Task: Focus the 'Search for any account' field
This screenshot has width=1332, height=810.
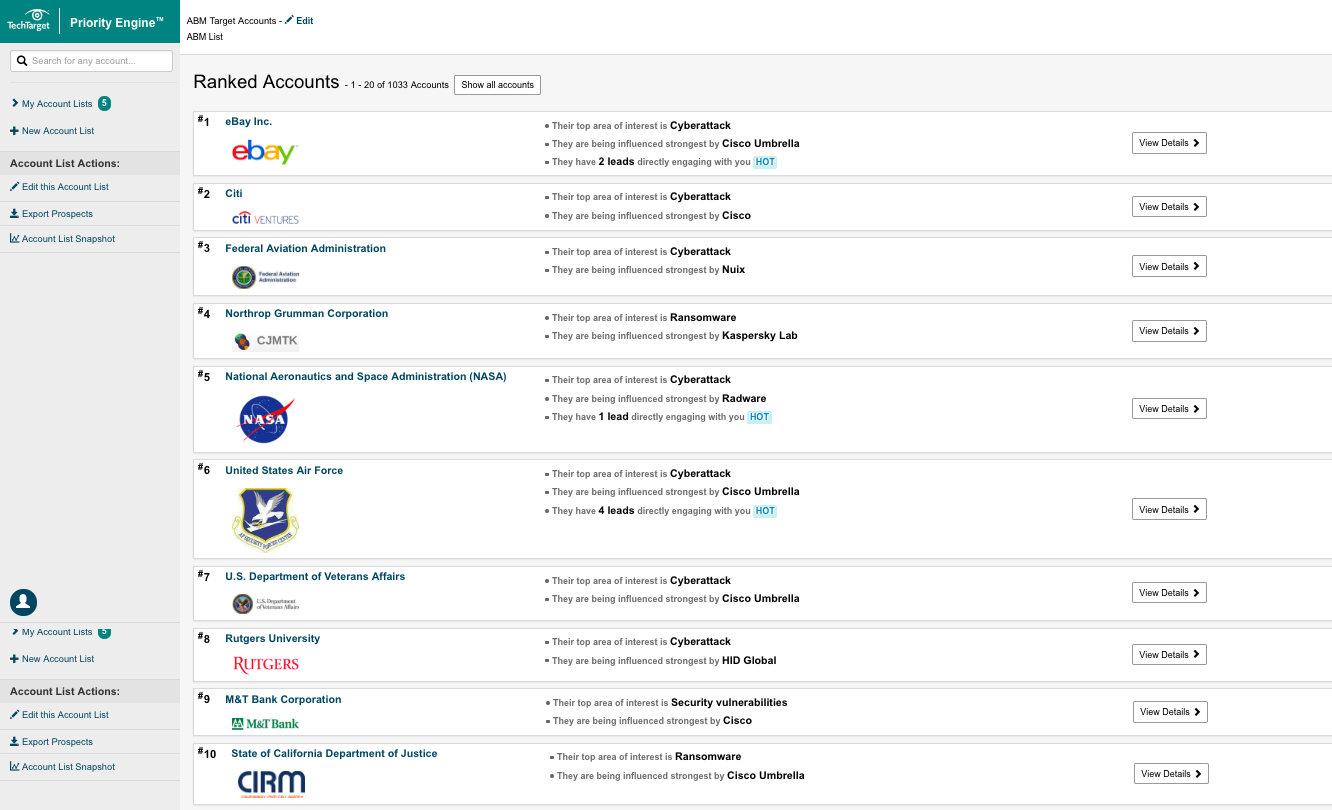Action: point(90,61)
